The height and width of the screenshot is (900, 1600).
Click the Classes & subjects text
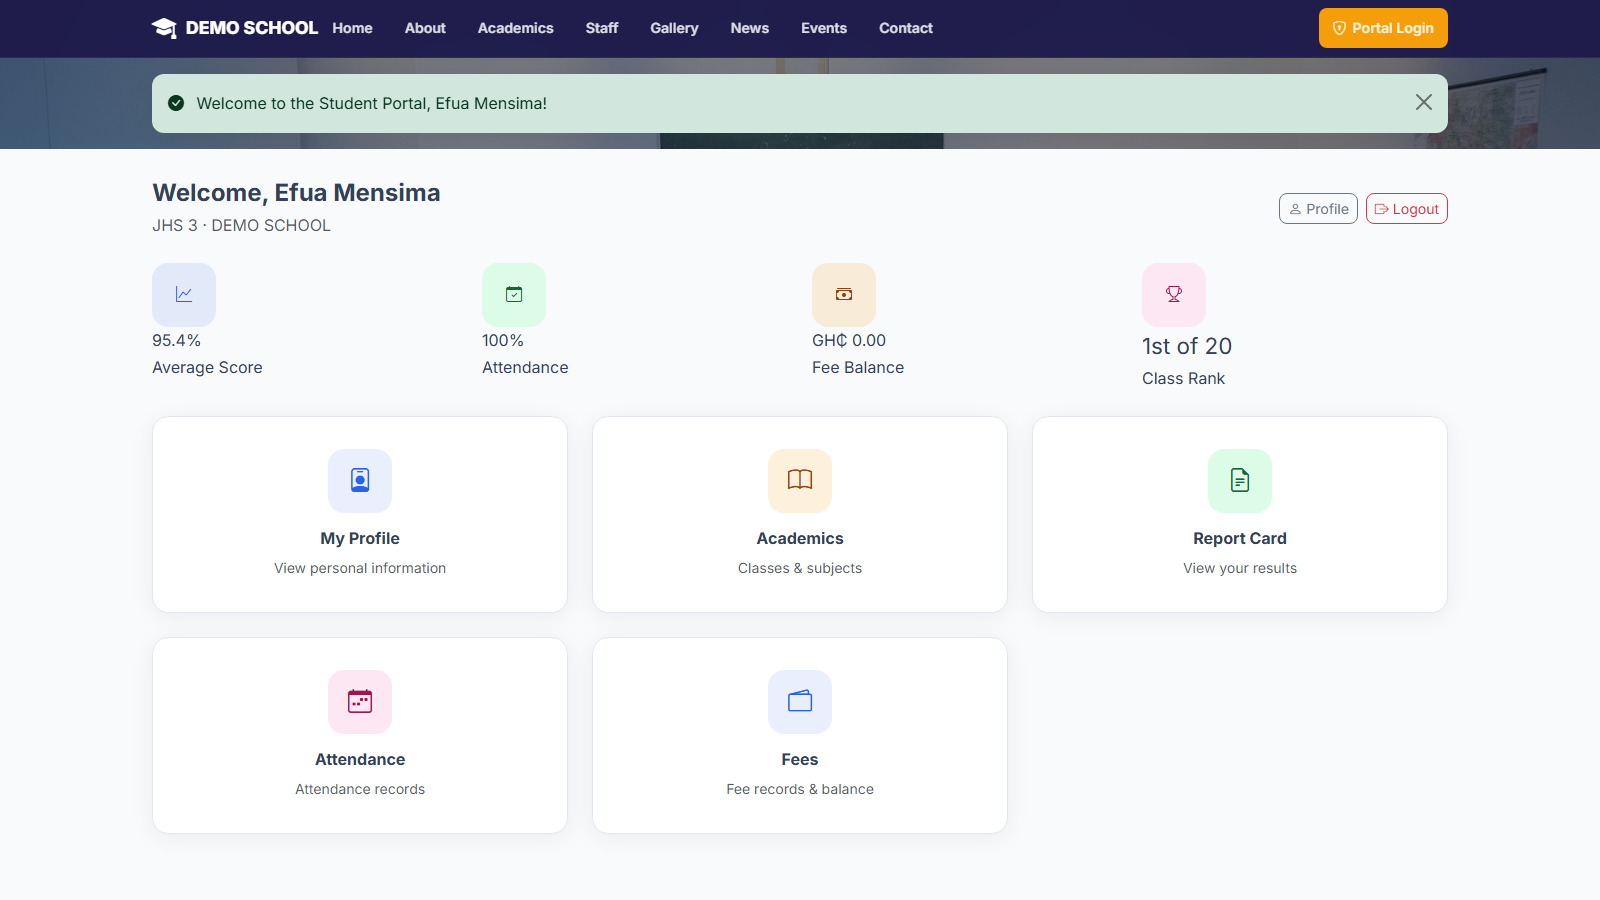(x=800, y=568)
